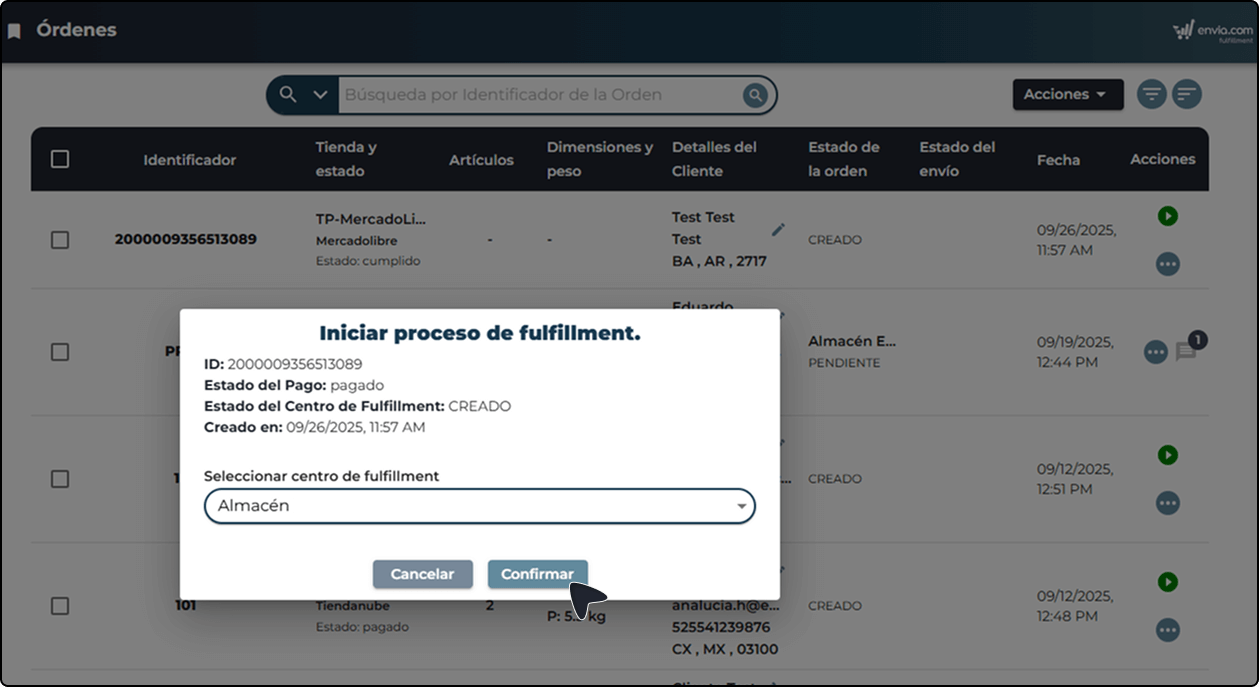This screenshot has height=687, width=1259.
Task: Edit client details with the pencil icon
Action: click(778, 229)
